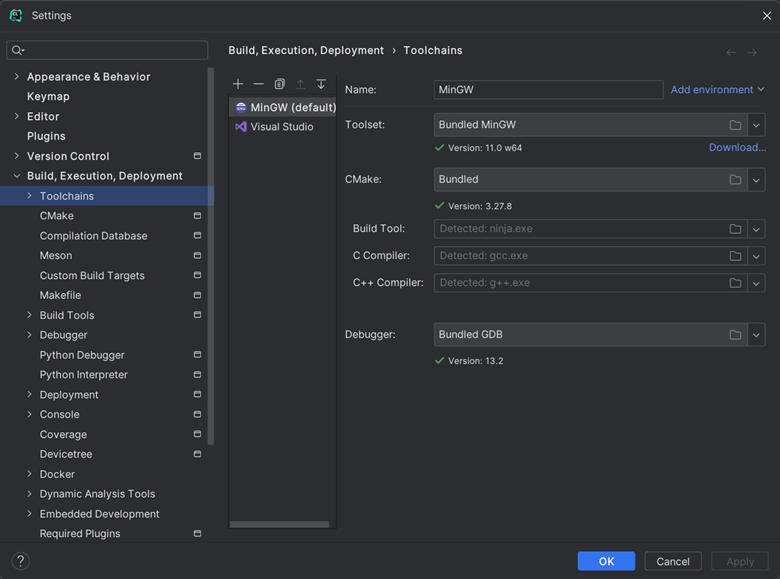Viewport: 780px width, 579px height.
Task: Open the Build Tool dropdown arrow
Action: (x=756, y=229)
